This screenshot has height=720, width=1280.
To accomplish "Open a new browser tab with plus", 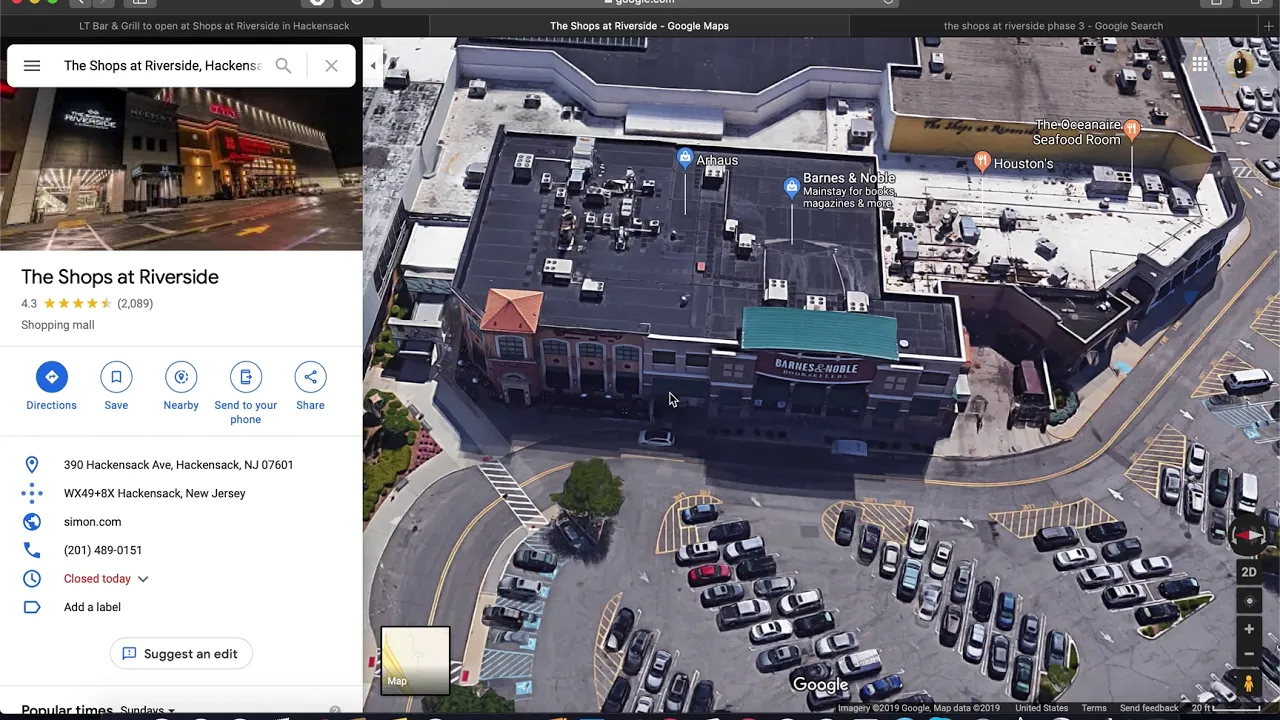I will [1269, 26].
